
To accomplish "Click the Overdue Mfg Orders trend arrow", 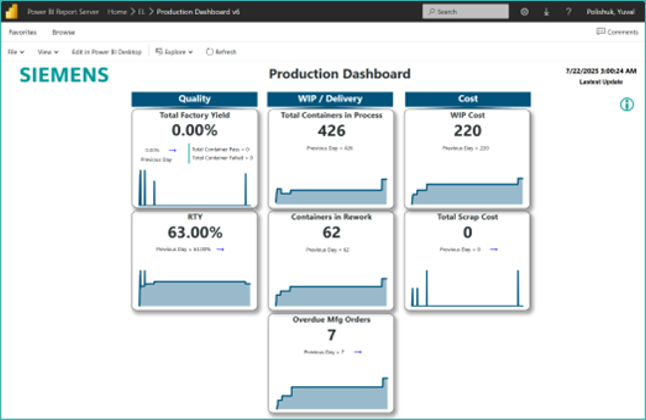I will point(358,352).
